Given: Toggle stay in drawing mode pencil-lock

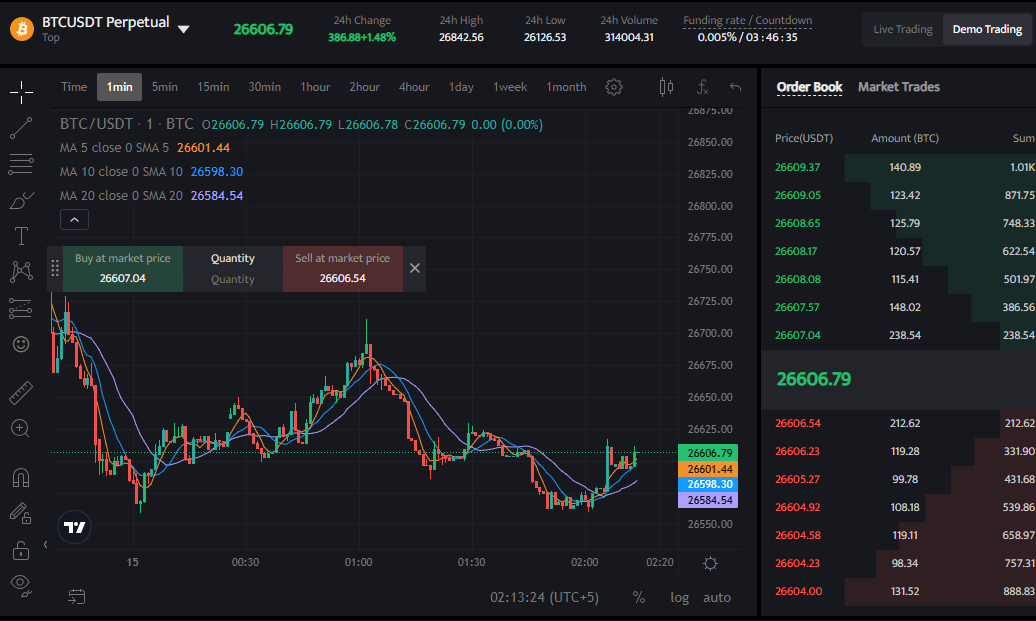Looking at the screenshot, I should click(20, 513).
